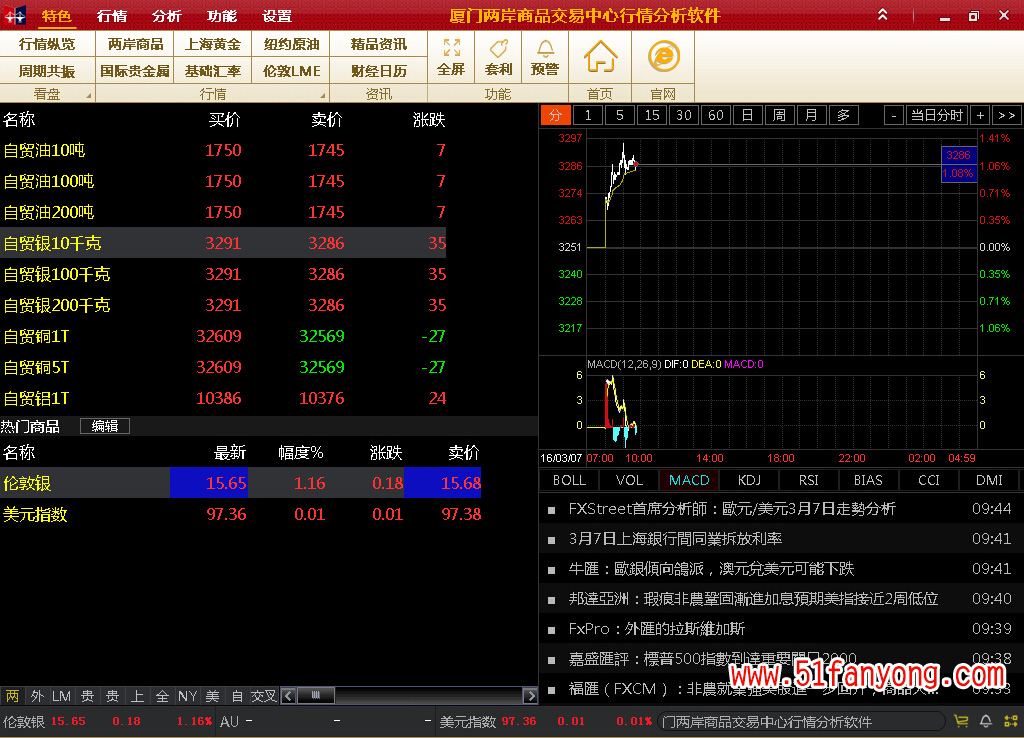Expand the 行情 group corner arrow
This screenshot has height=738, width=1024.
coord(323,96)
